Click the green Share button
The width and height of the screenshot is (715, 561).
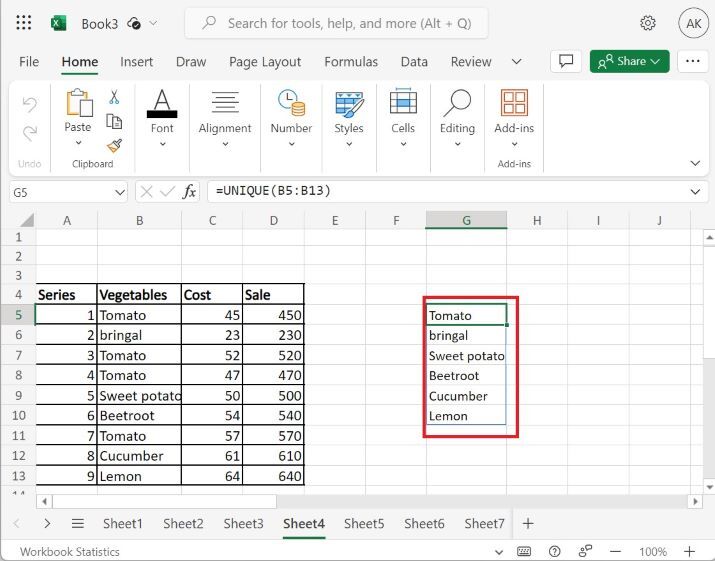[629, 61]
